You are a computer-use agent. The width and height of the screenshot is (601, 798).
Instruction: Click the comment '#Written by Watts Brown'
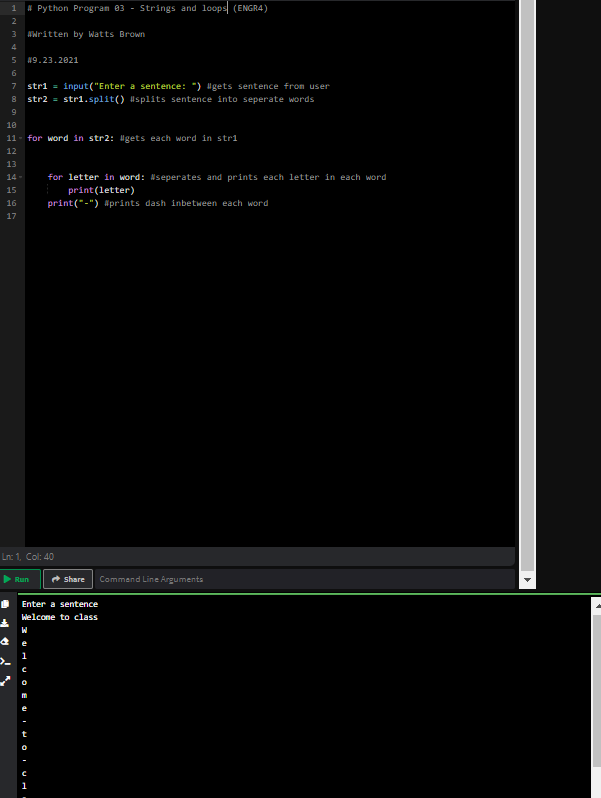86,34
